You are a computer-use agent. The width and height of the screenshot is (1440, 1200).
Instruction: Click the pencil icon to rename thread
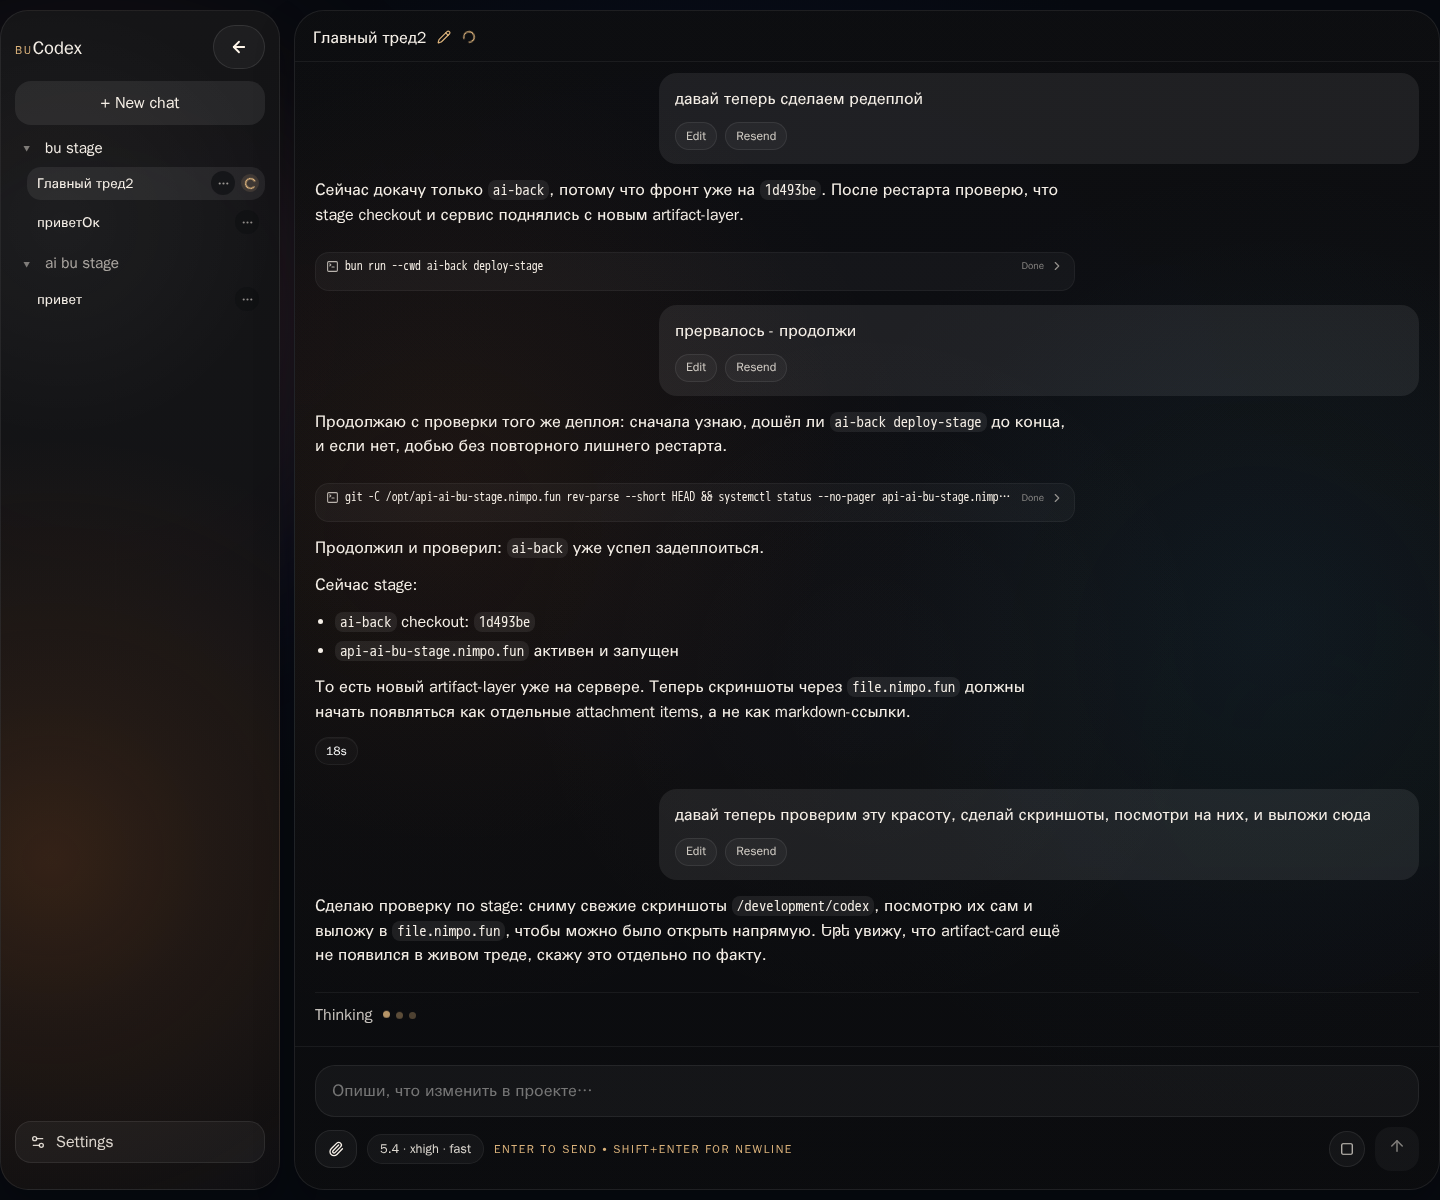pos(444,38)
